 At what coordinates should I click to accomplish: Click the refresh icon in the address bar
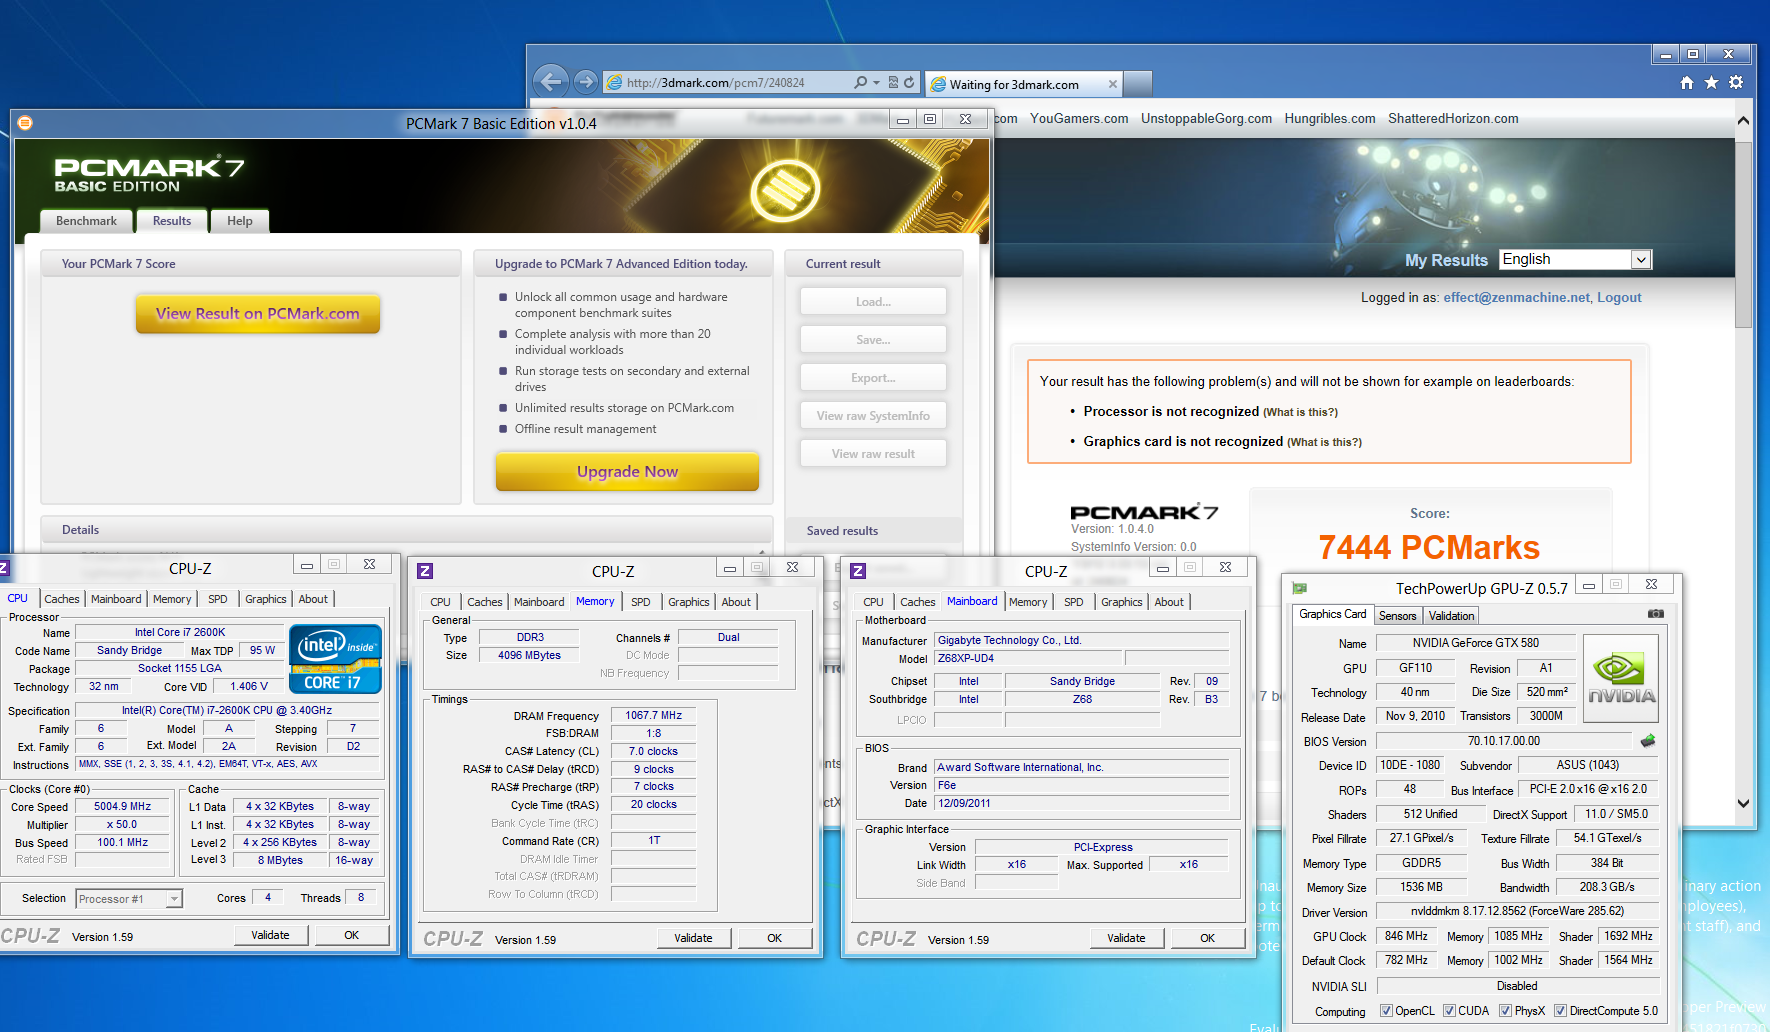coord(909,83)
